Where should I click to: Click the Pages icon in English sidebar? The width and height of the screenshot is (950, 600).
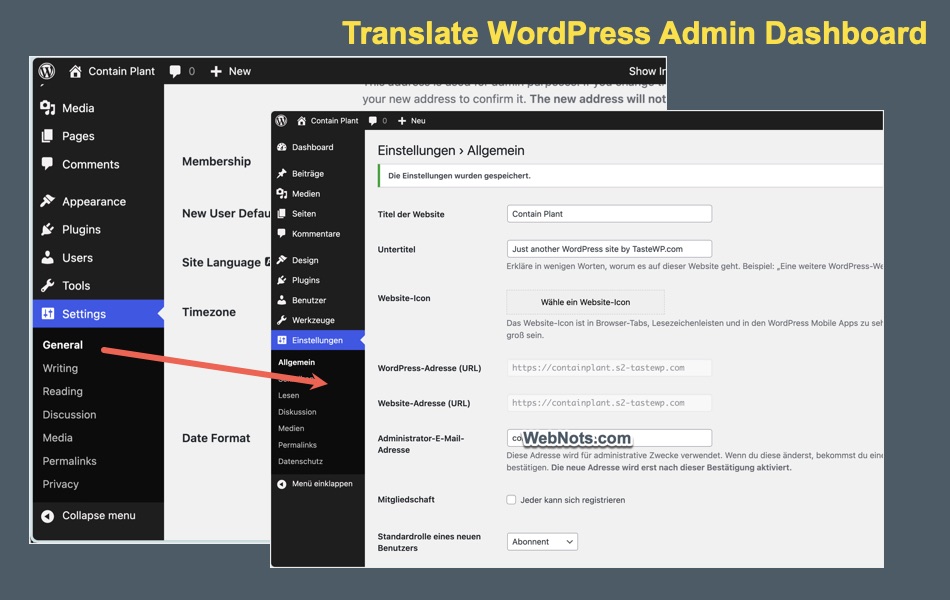pos(47,136)
